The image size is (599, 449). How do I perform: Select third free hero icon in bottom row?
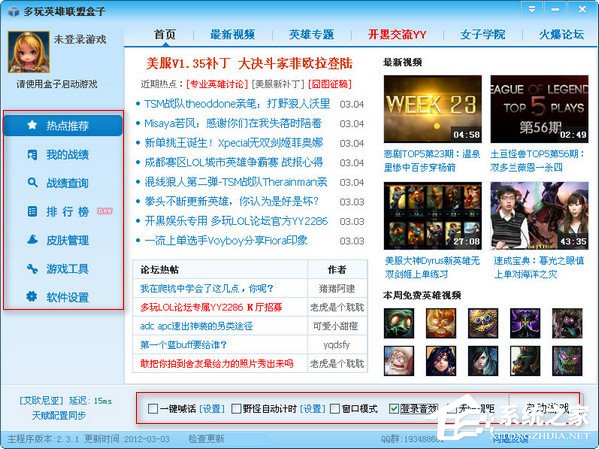[x=483, y=361]
